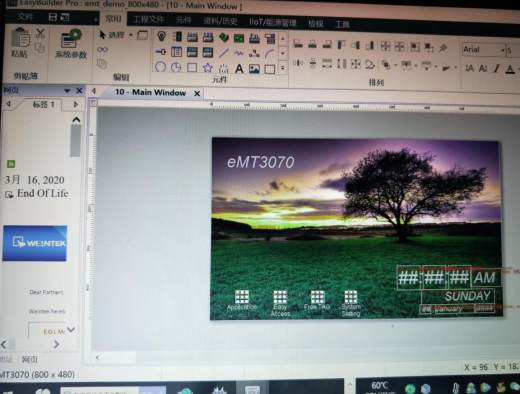Toggle the pin lock icon in arrange group

click(443, 48)
